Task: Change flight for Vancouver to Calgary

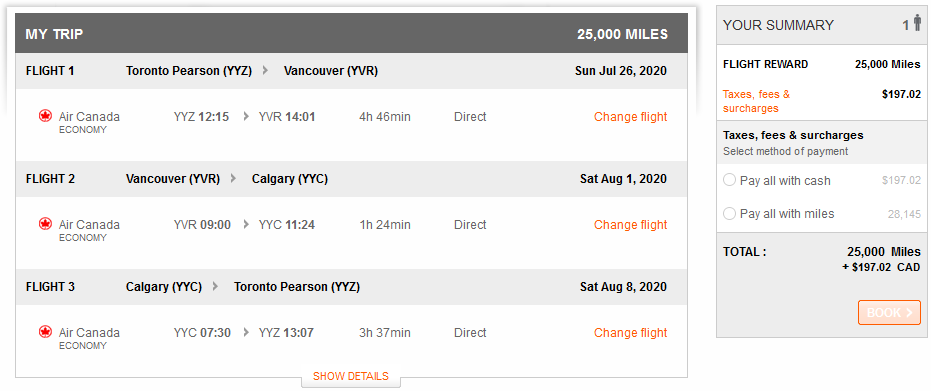Action: (x=631, y=225)
